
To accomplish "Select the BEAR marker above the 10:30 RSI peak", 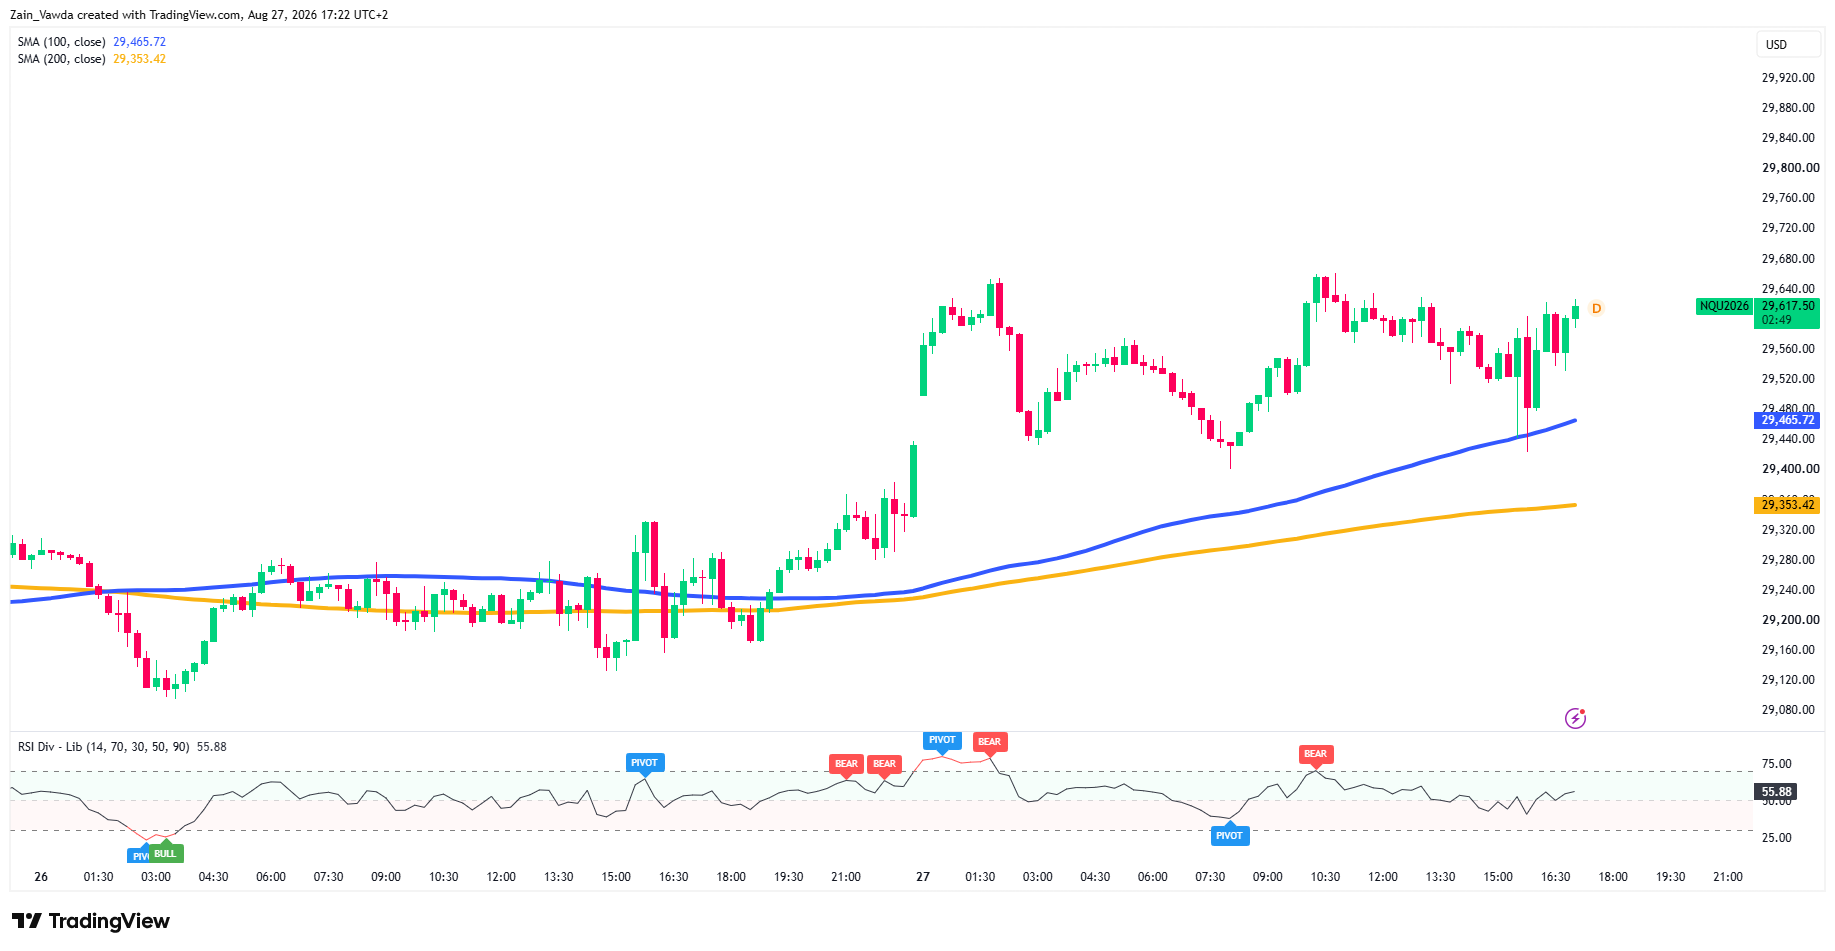I will 1315,755.
